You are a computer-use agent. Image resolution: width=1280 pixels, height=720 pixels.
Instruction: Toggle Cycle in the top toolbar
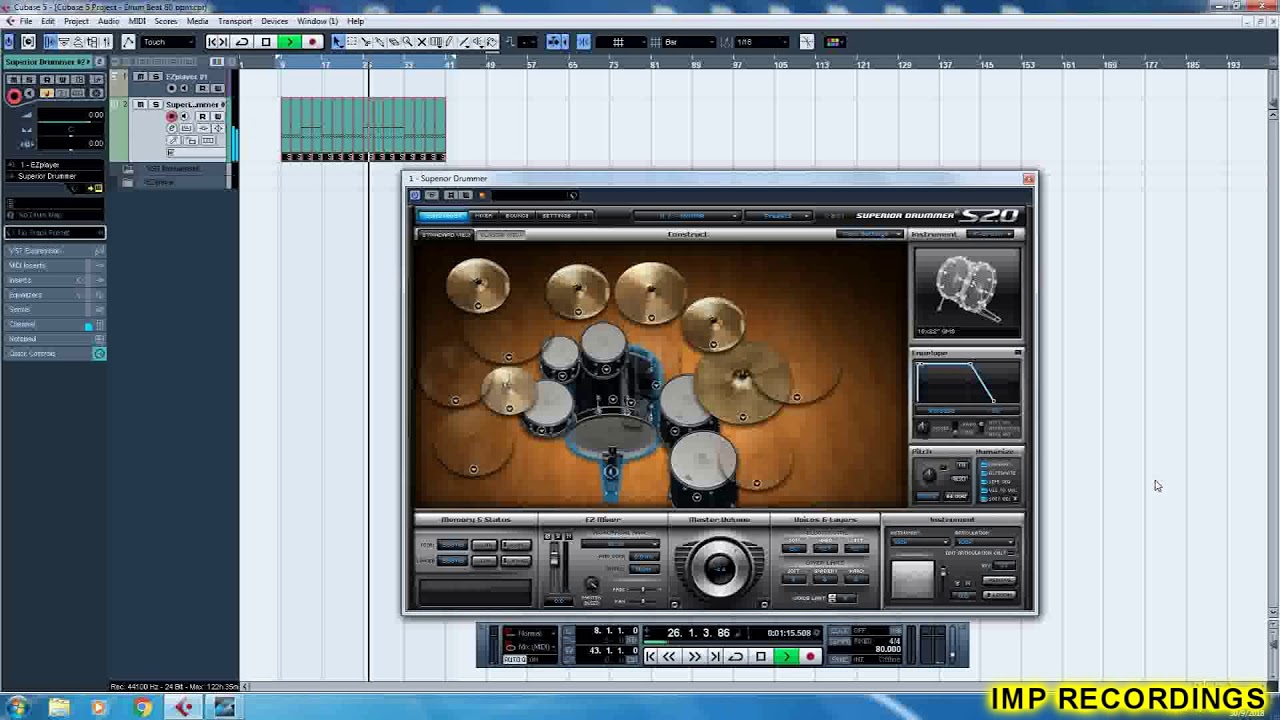(x=241, y=42)
